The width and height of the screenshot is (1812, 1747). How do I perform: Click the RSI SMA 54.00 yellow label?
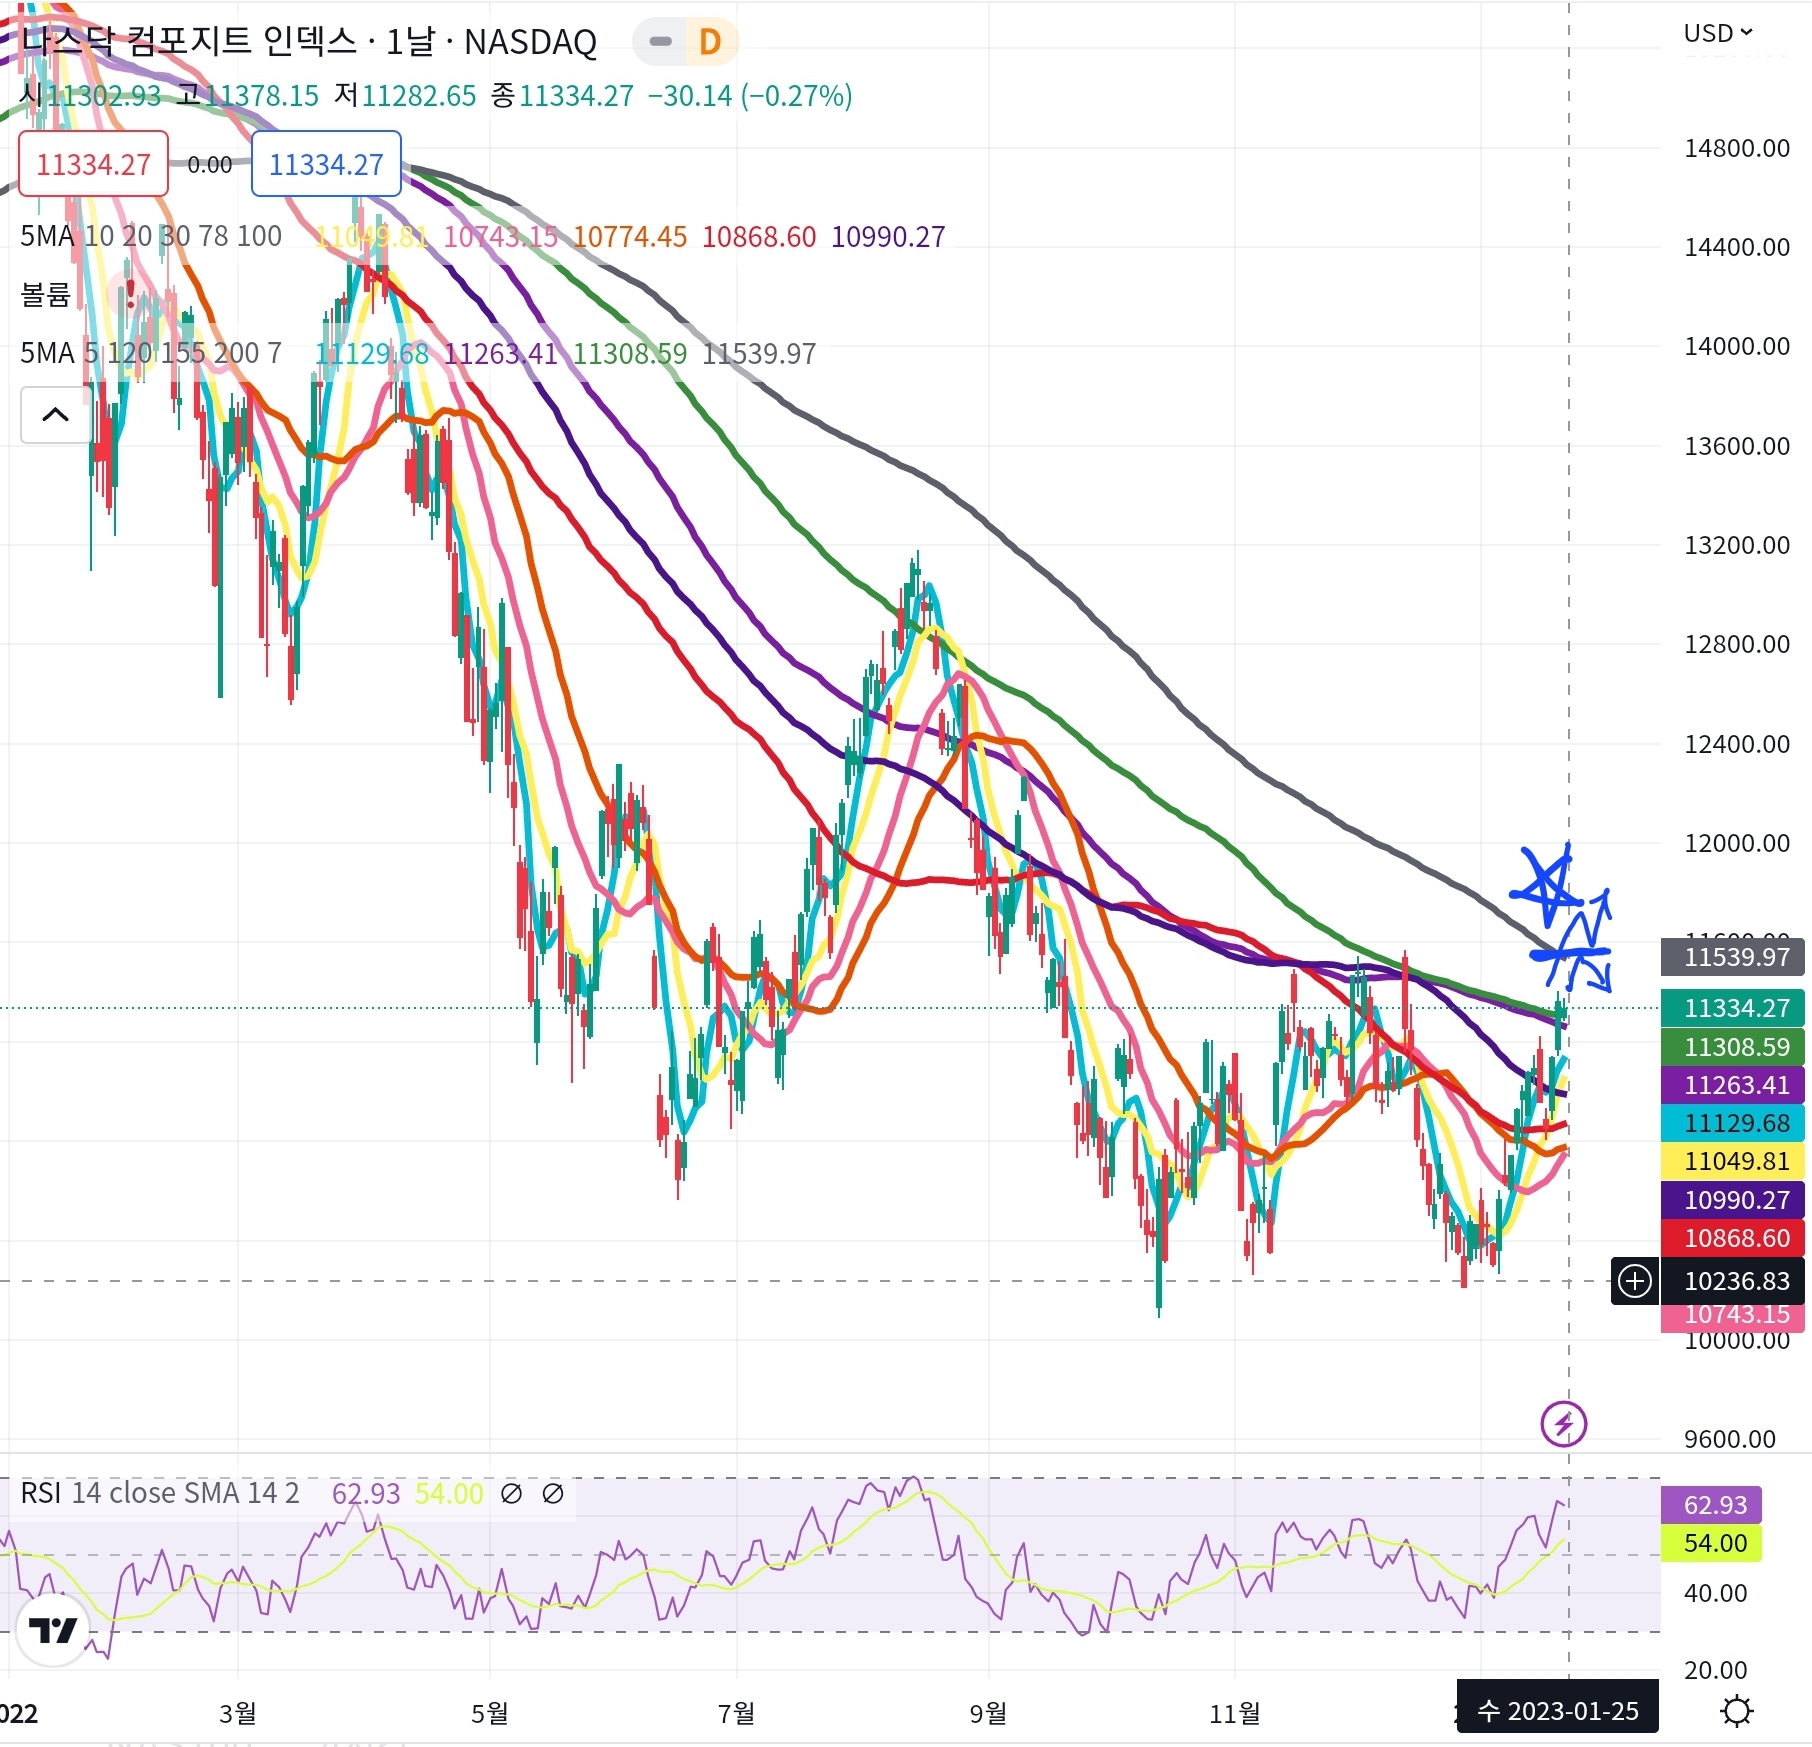(x=1711, y=1543)
